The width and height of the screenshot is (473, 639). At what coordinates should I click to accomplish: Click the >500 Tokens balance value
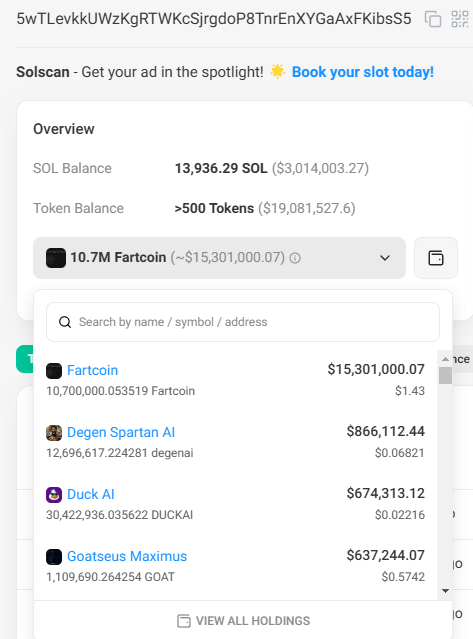pyautogui.click(x=214, y=208)
